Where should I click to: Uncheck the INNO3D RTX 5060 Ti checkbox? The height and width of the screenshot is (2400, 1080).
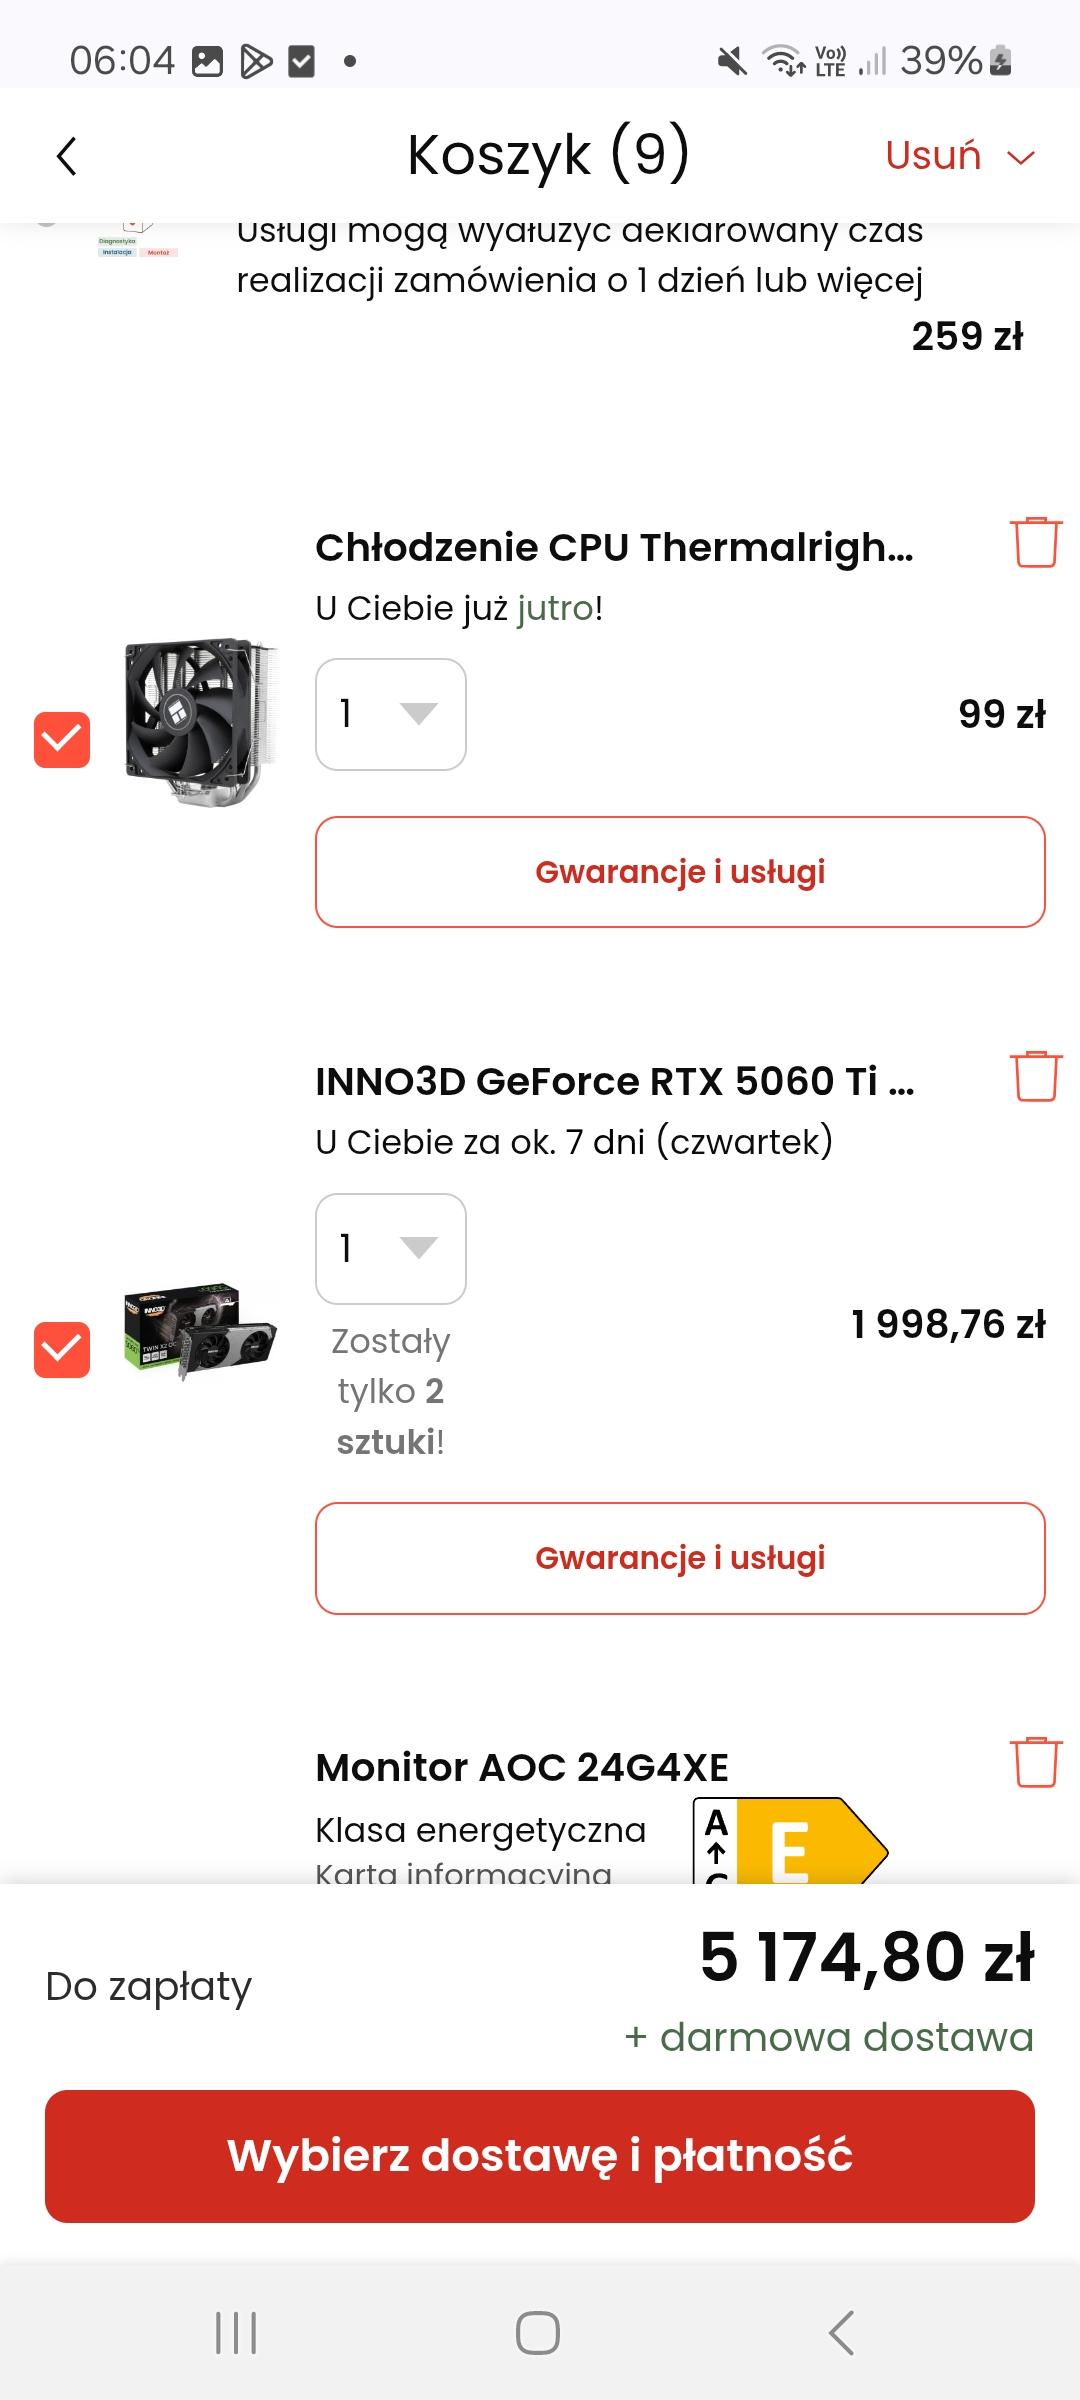(62, 1349)
